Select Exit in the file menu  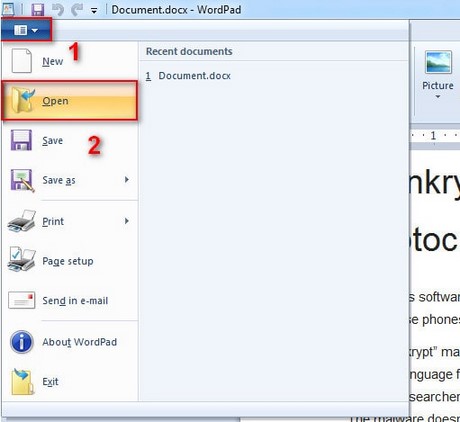pyautogui.click(x=70, y=381)
